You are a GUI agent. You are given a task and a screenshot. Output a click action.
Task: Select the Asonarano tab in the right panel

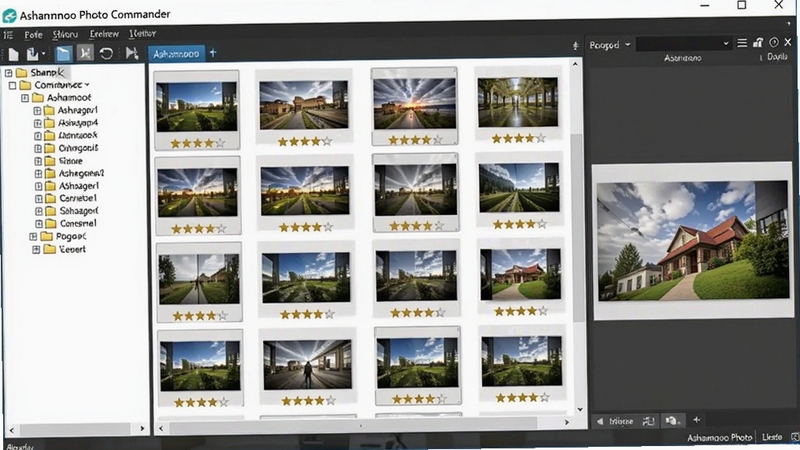(x=683, y=58)
